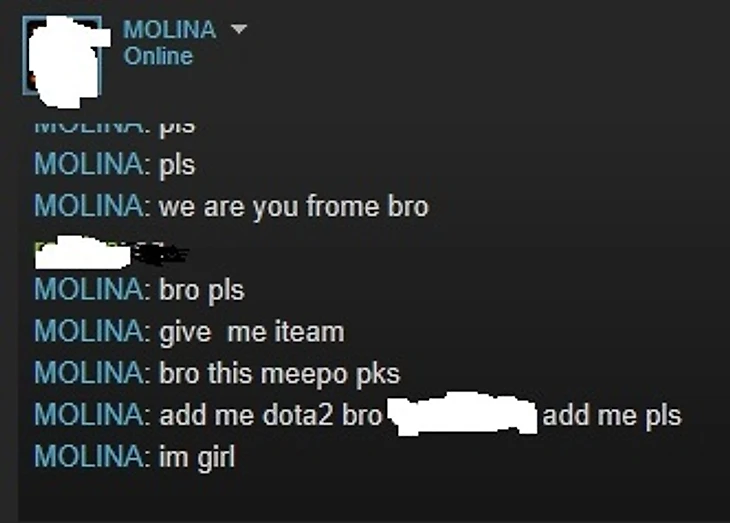730x523 pixels.
Task: Click the MOLINA name before 'bro this meepo pks'
Action: [x=88, y=373]
